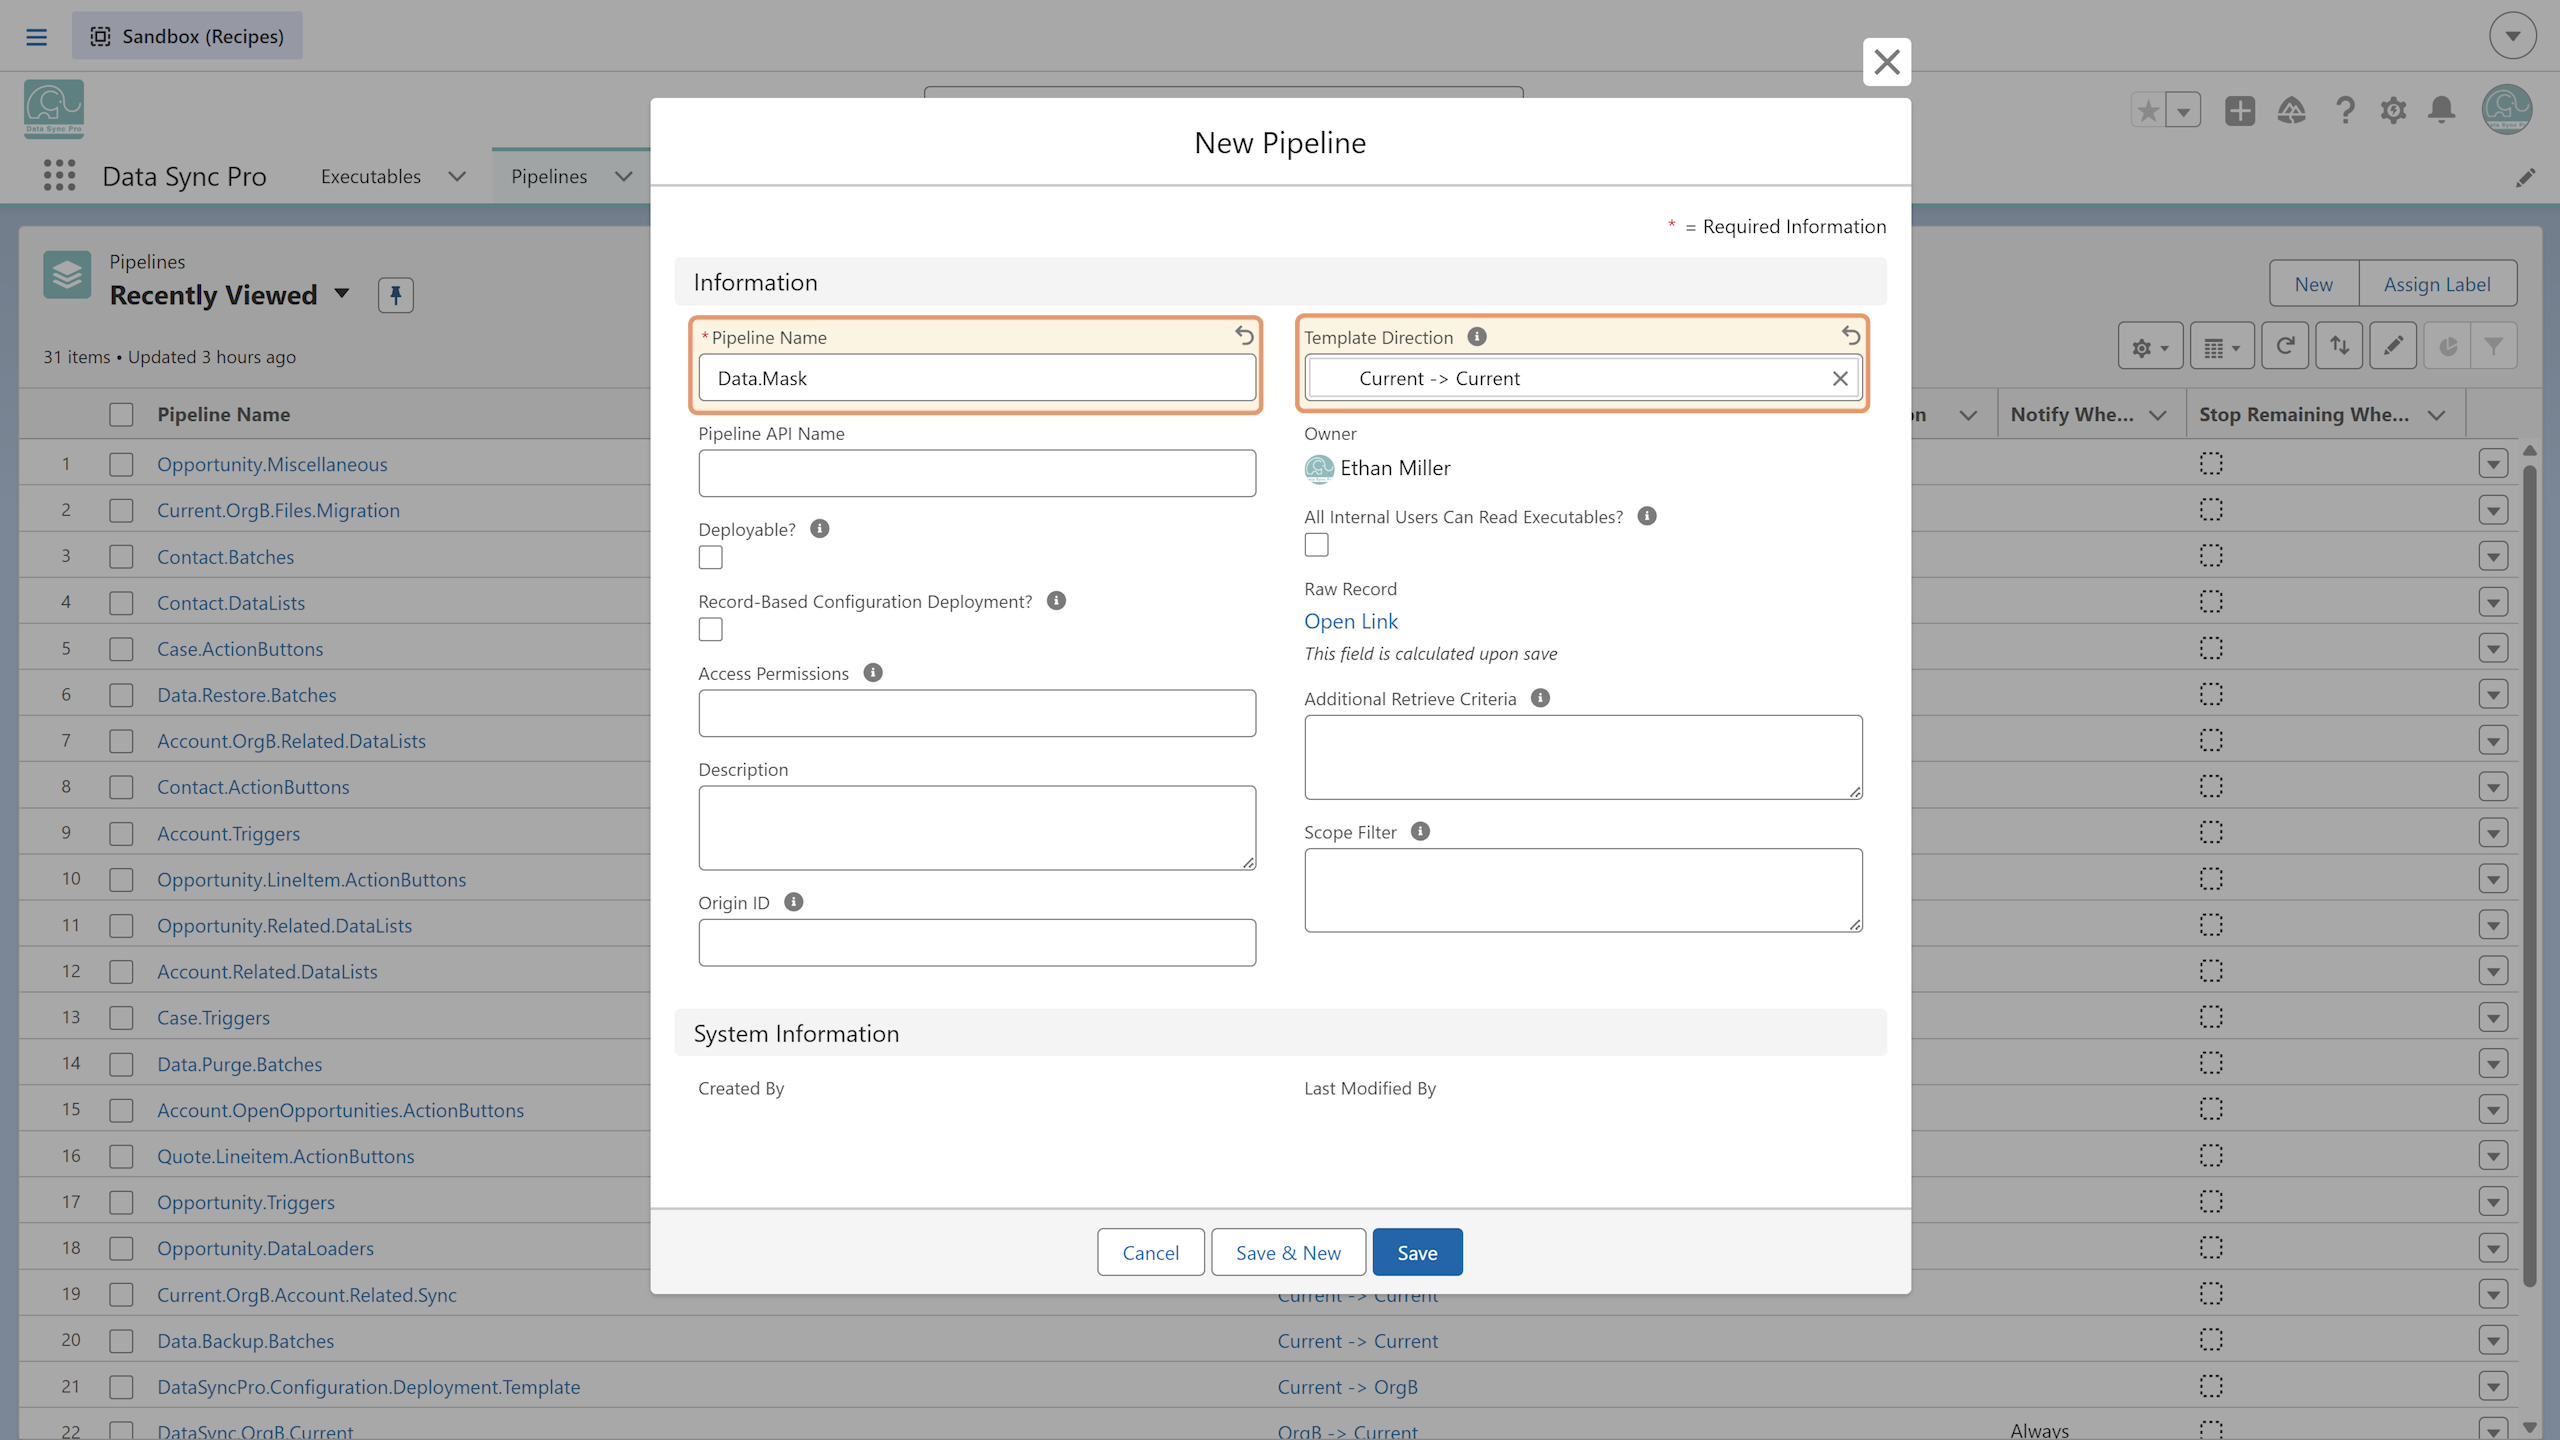Viewport: 2560px width, 1440px height.
Task: Open the Trailhead guidance icon
Action: click(x=2291, y=110)
